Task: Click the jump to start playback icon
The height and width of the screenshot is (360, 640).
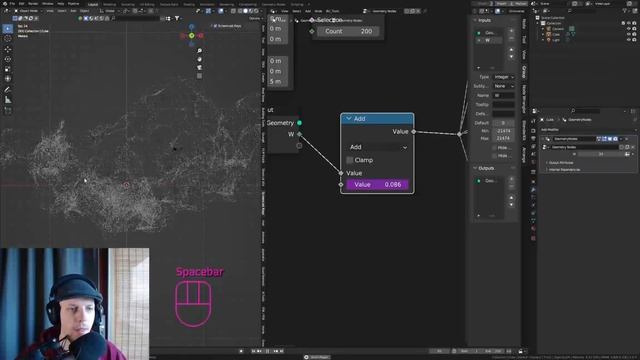Action: pyautogui.click(x=253, y=351)
